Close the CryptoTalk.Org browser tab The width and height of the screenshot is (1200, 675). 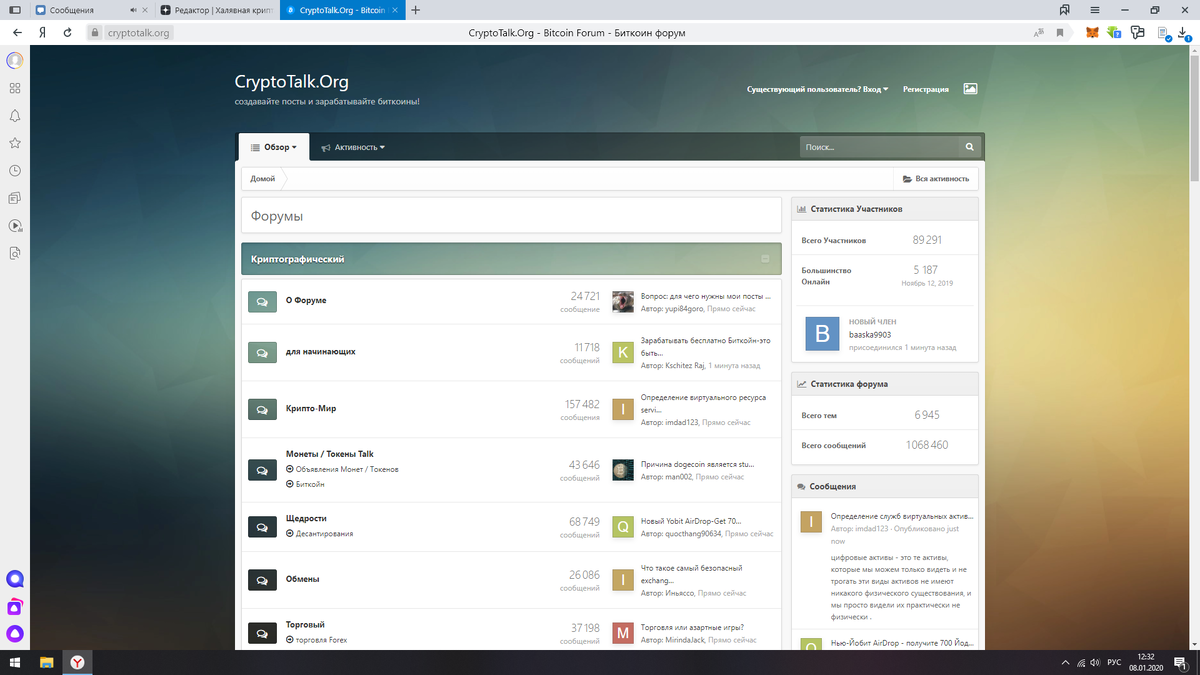tap(393, 10)
